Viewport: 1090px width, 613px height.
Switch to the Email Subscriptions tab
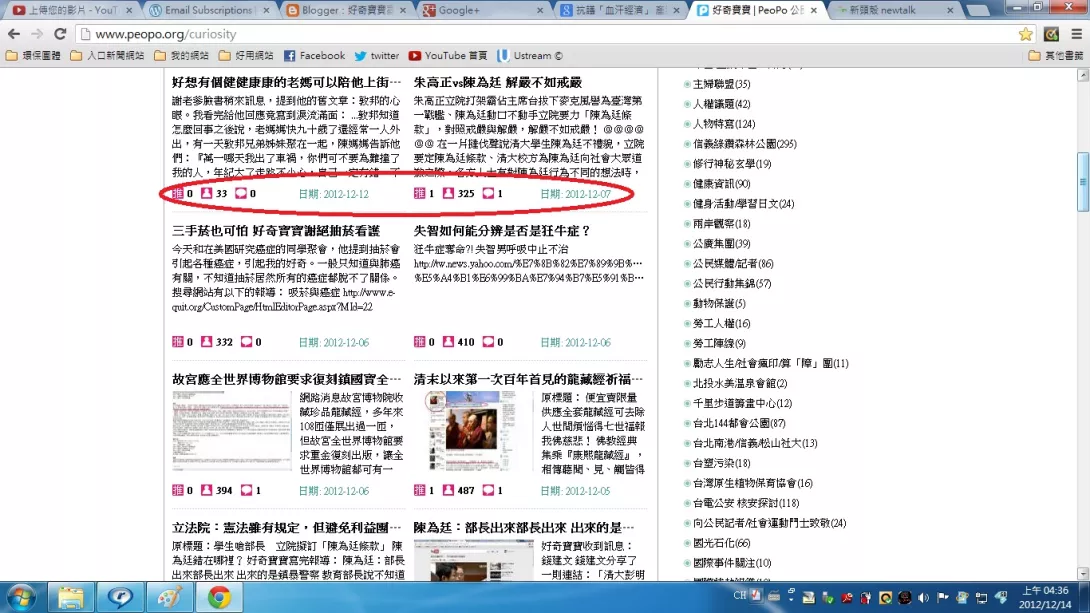[209, 10]
